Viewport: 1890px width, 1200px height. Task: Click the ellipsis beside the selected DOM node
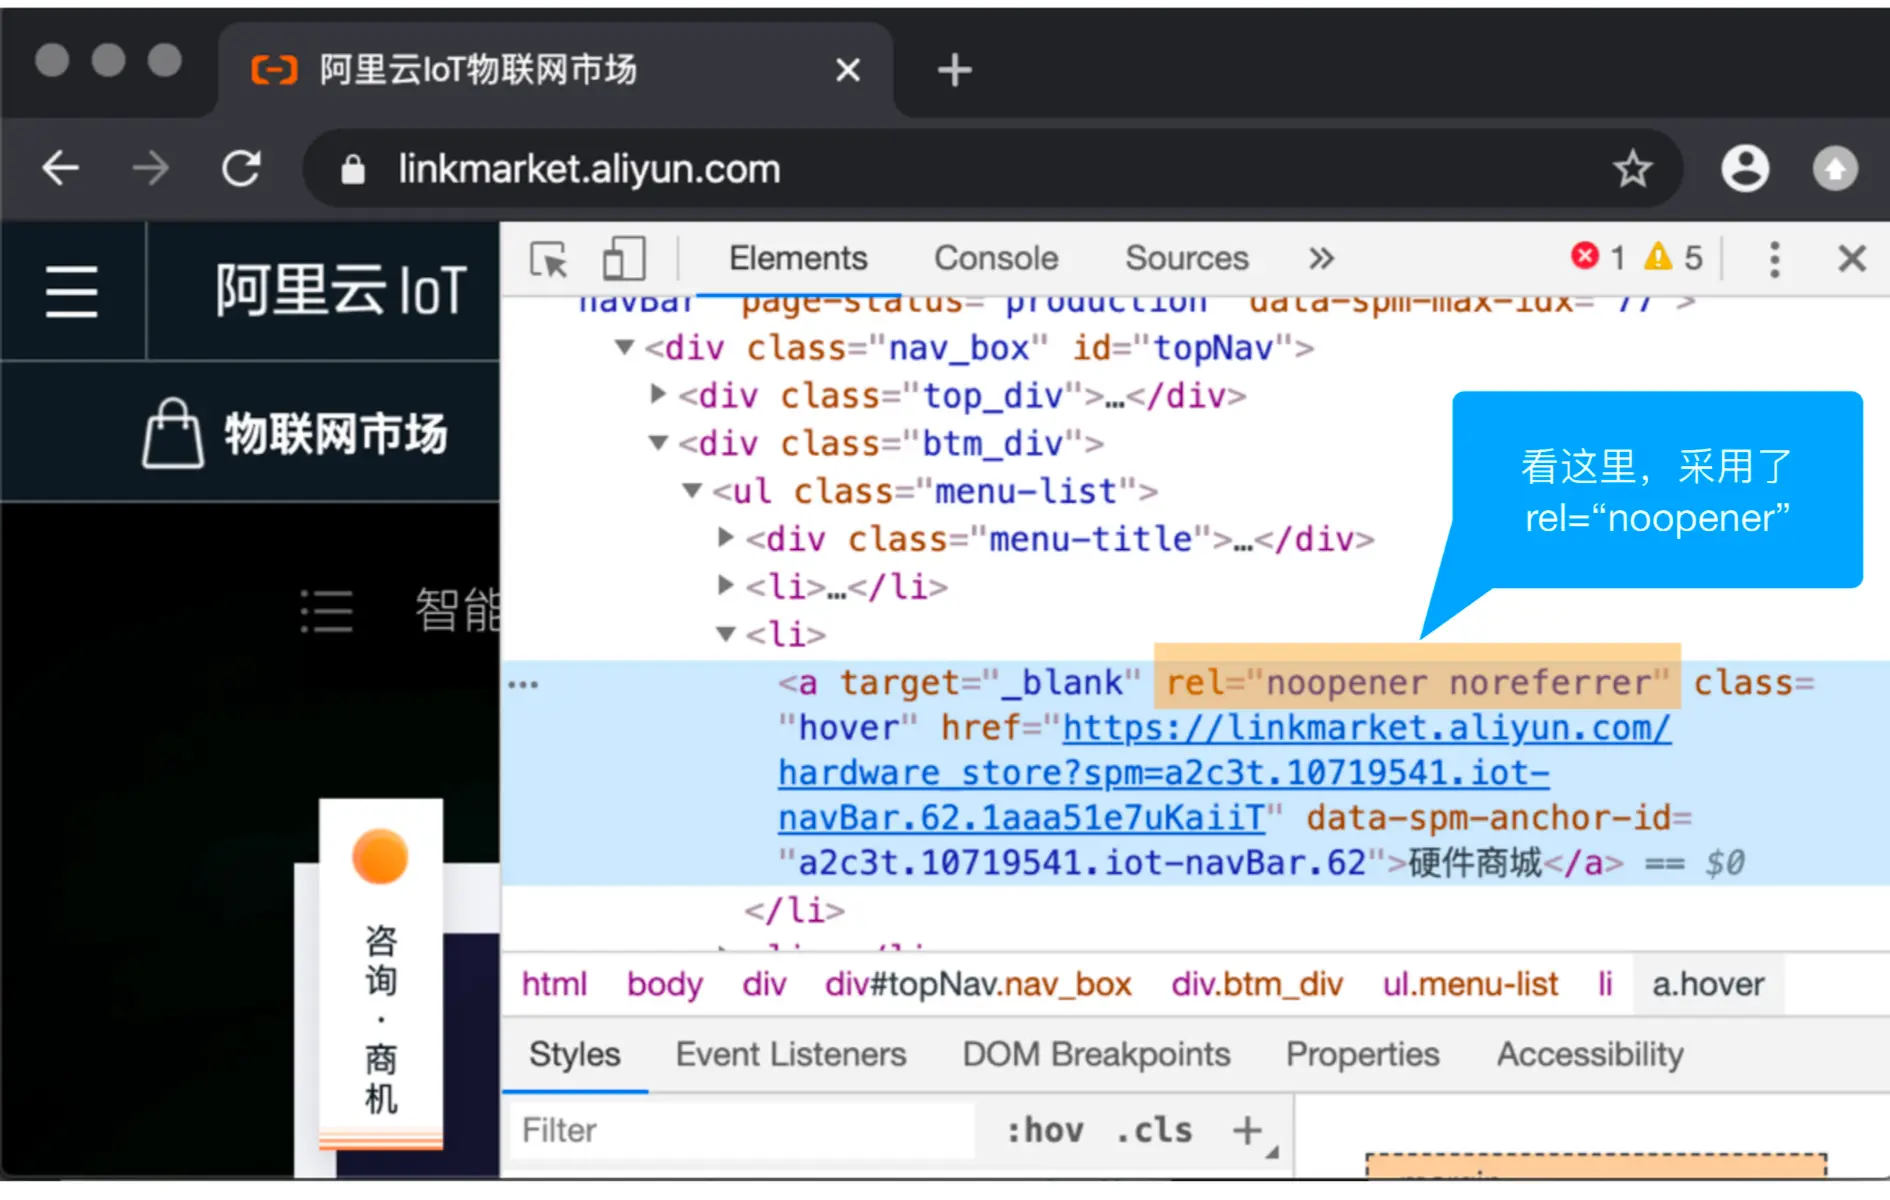[x=523, y=685]
